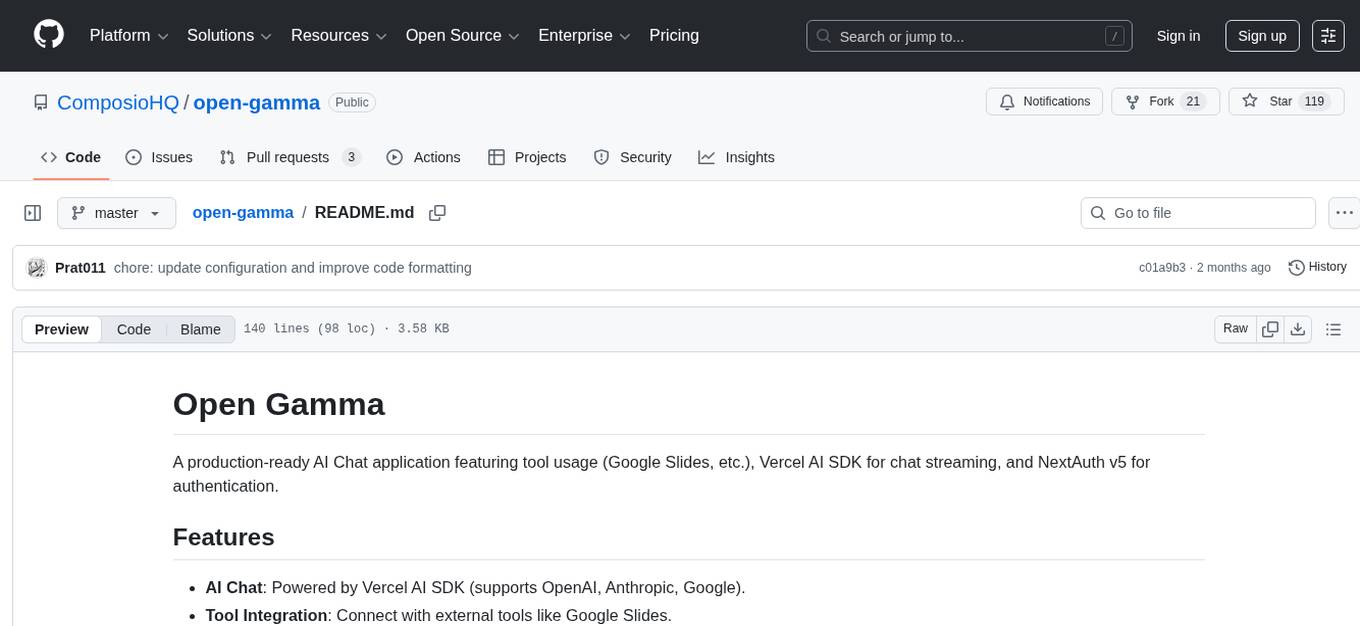Click the Go to file search box
The width and height of the screenshot is (1360, 626).
(x=1197, y=212)
